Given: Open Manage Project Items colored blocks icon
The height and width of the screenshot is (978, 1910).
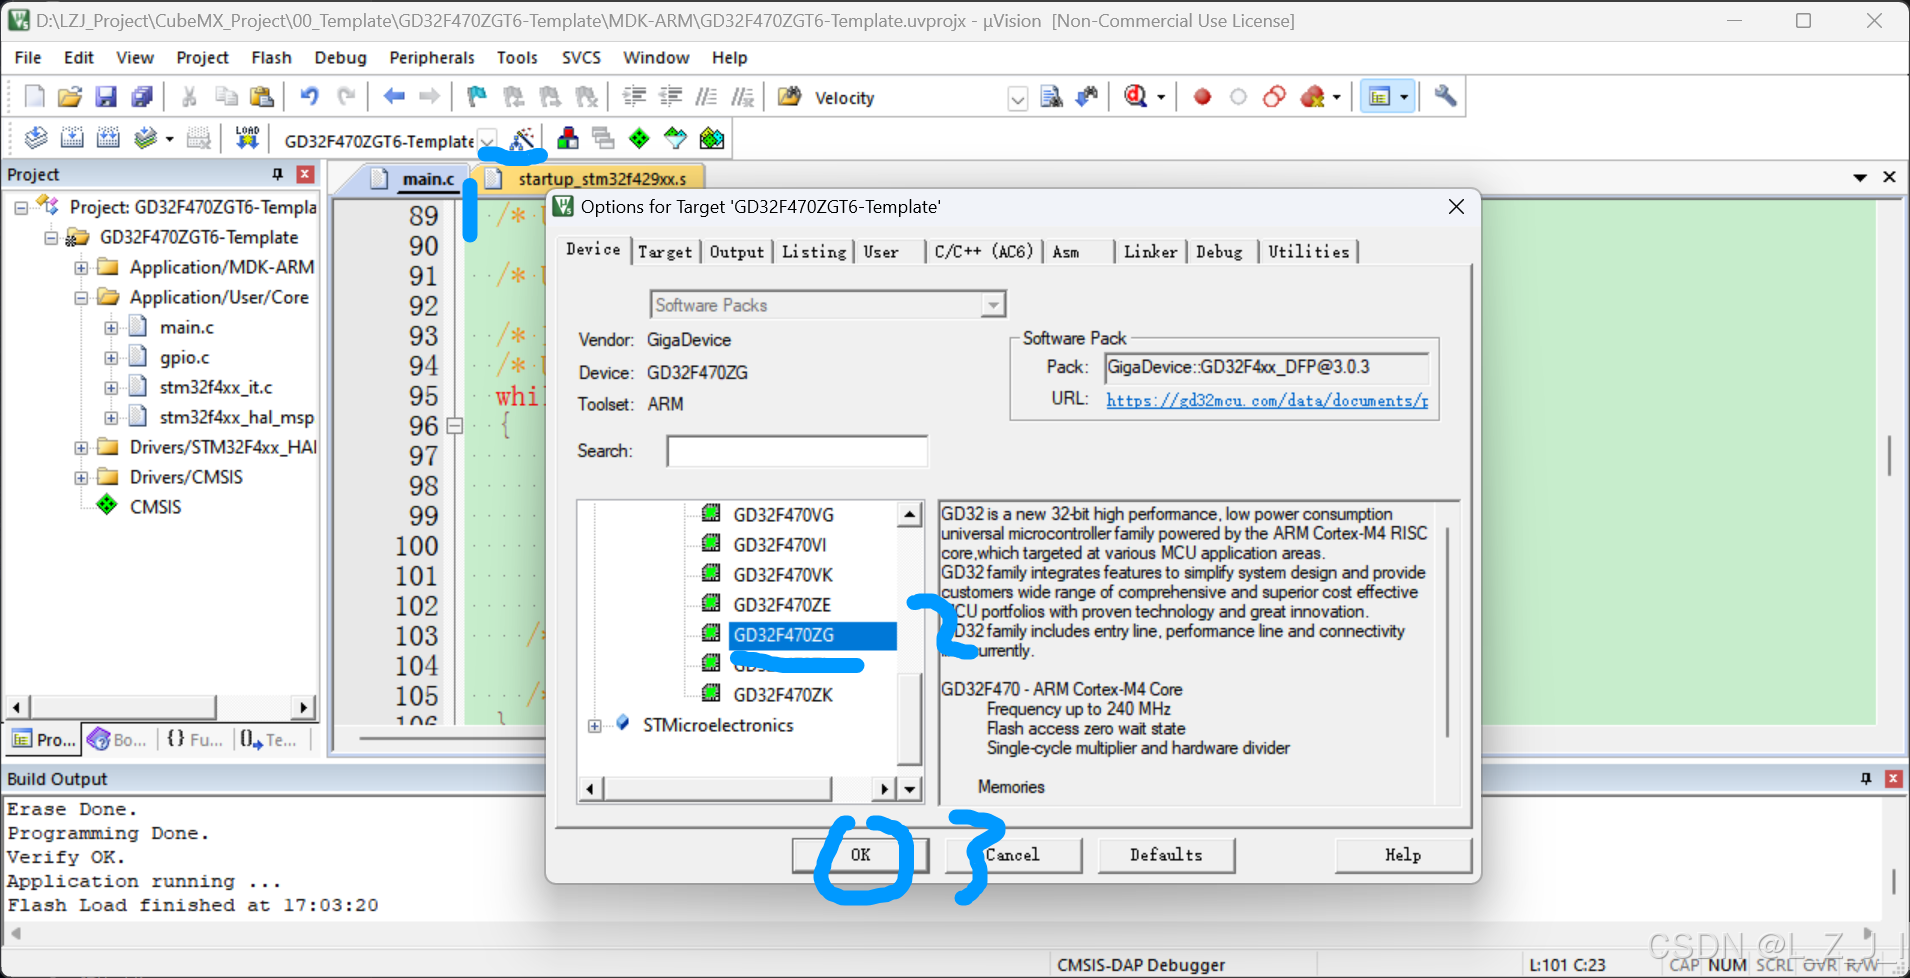Looking at the screenshot, I should point(568,138).
